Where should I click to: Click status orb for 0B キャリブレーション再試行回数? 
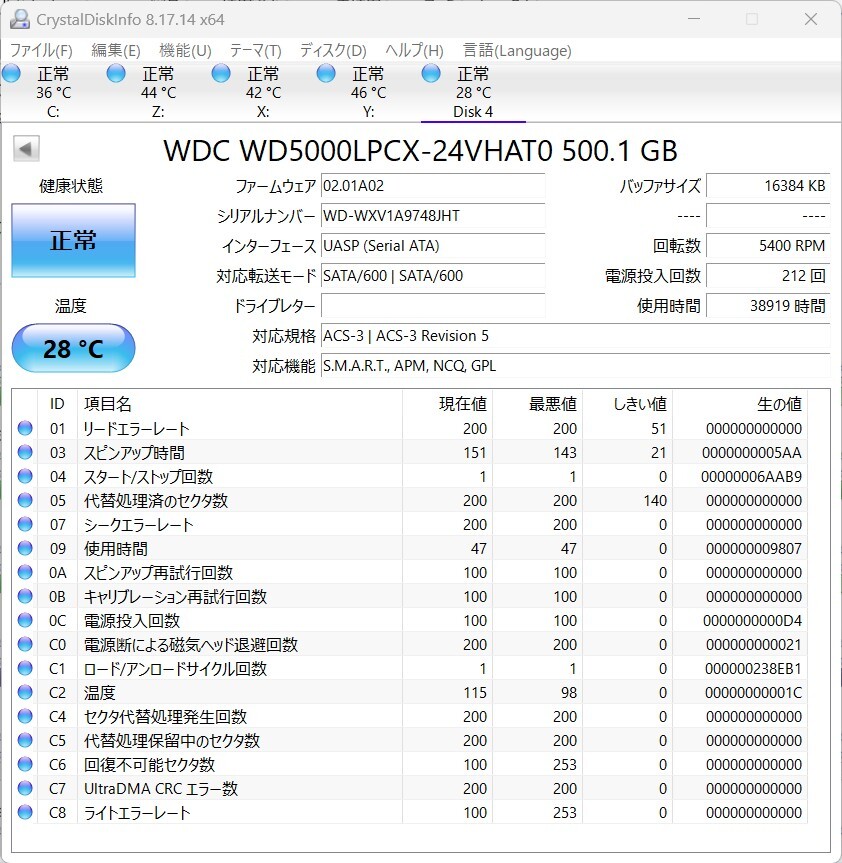point(25,596)
